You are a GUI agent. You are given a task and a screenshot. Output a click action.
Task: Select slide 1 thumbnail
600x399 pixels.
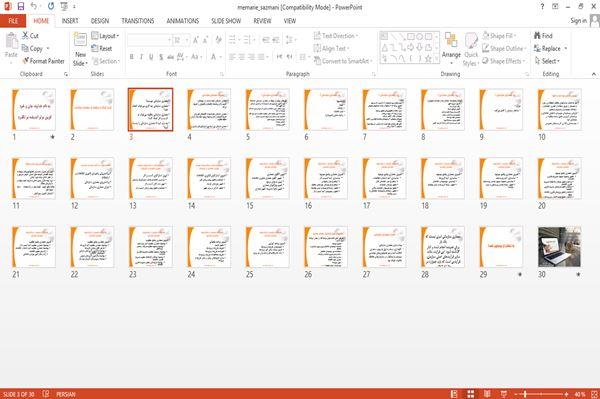click(34, 109)
